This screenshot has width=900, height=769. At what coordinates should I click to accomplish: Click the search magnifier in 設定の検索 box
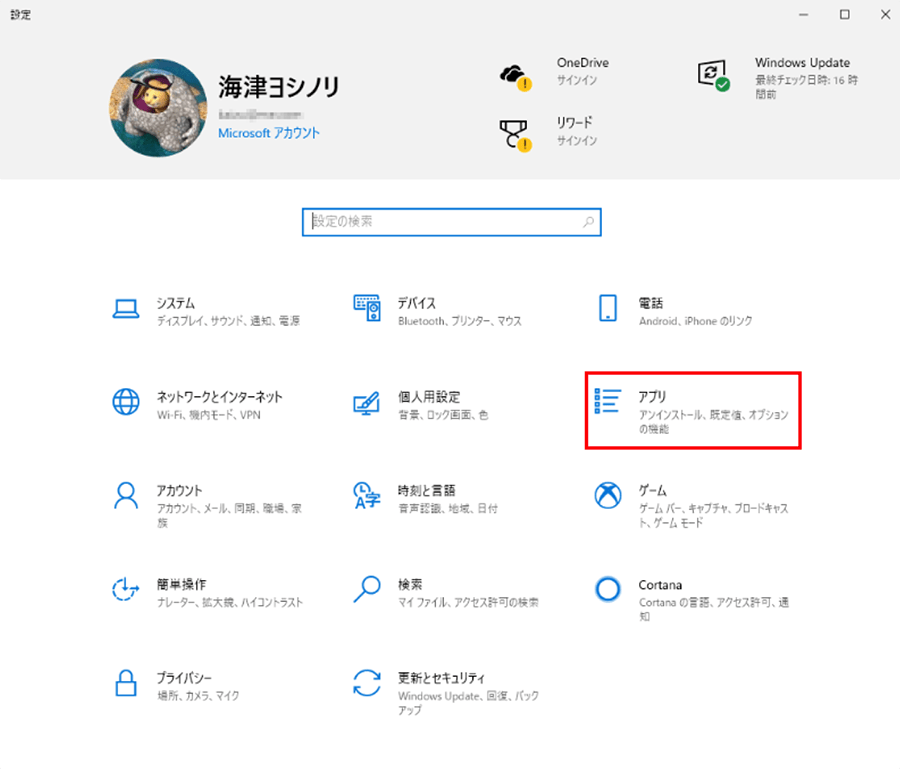coord(588,222)
